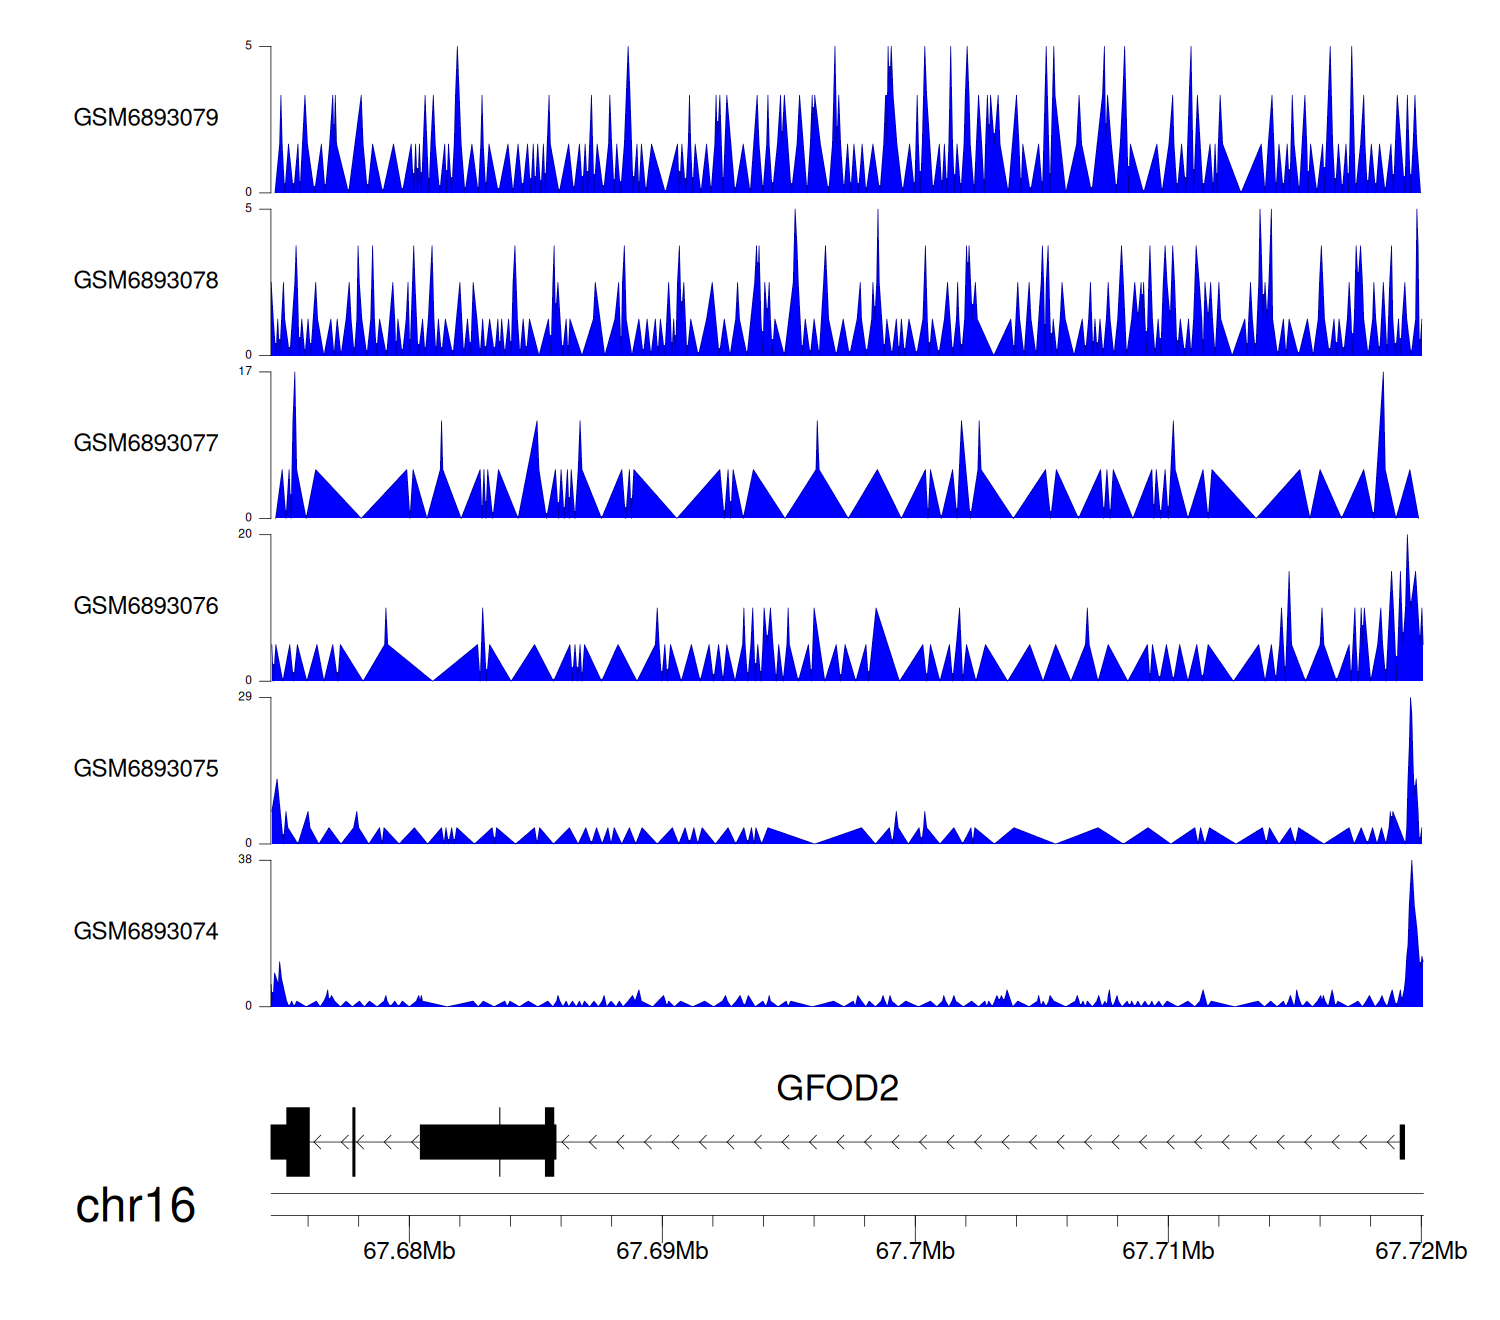Select the 67.7Mb axis label
Screen dimensions: 1500x1320
click(915, 1251)
